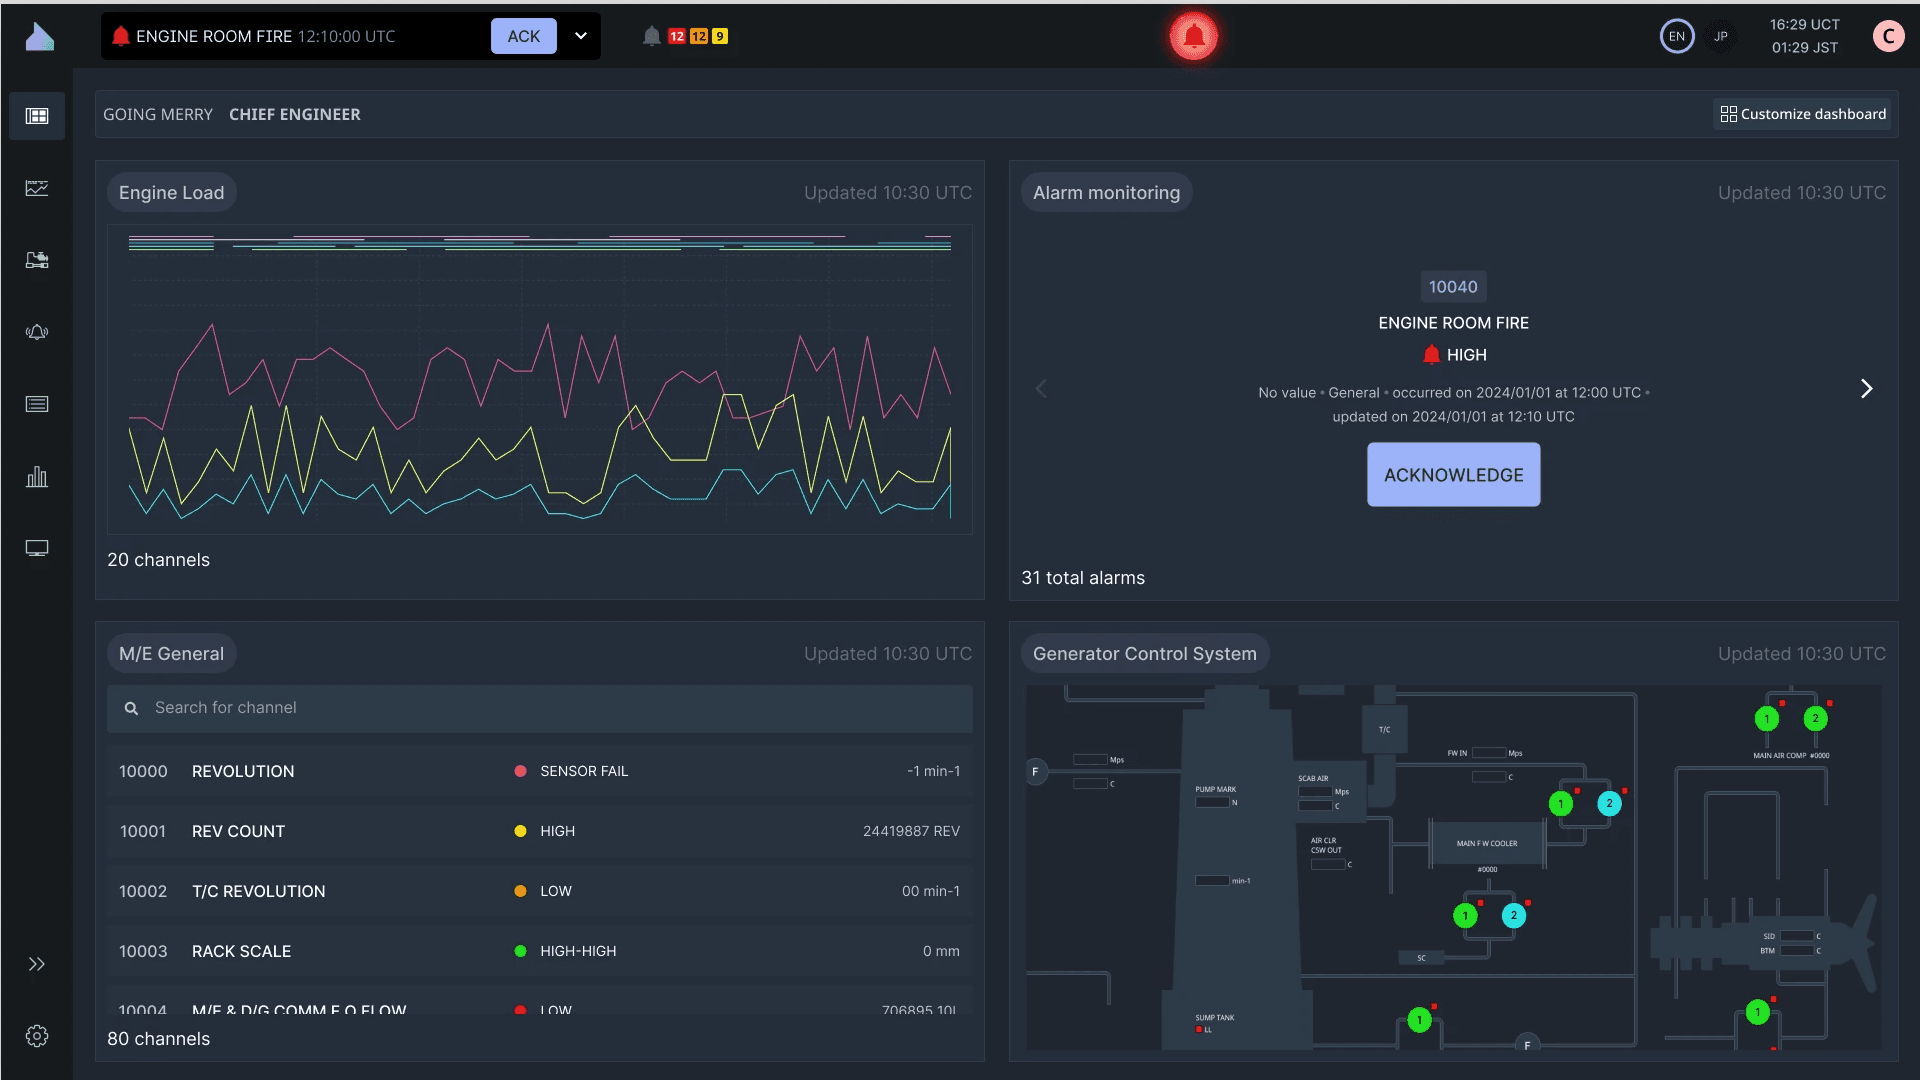Image resolution: width=1920 pixels, height=1080 pixels.
Task: Open the trend chart sidebar icon
Action: pos(37,188)
